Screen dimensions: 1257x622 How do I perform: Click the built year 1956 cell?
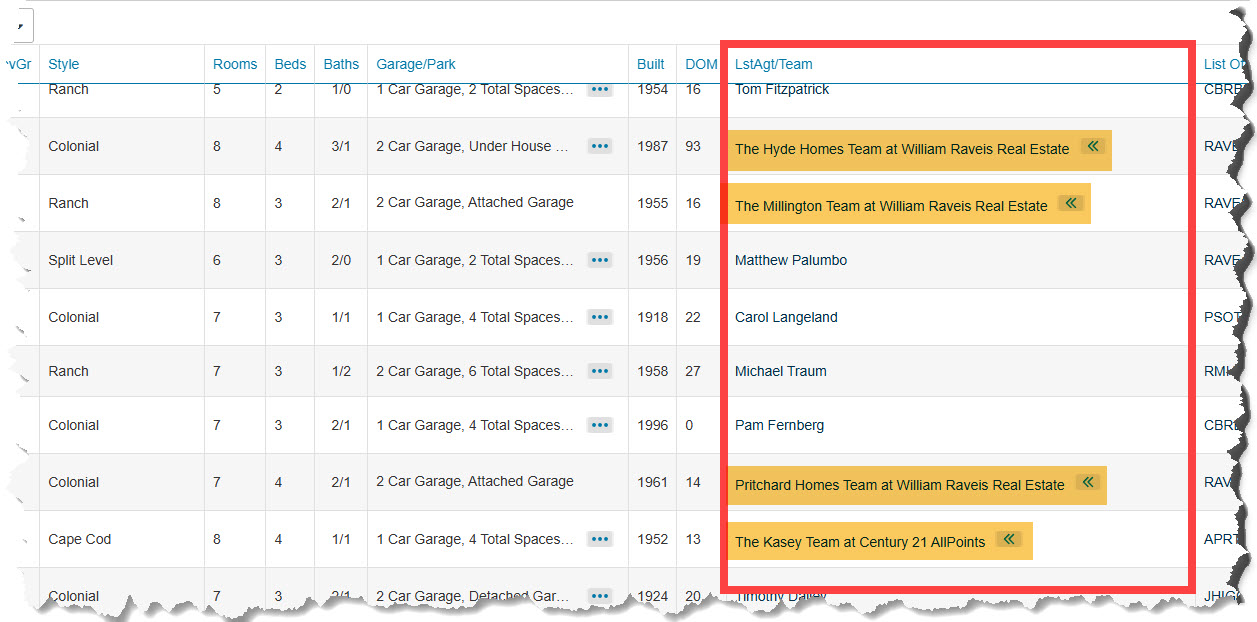click(652, 260)
